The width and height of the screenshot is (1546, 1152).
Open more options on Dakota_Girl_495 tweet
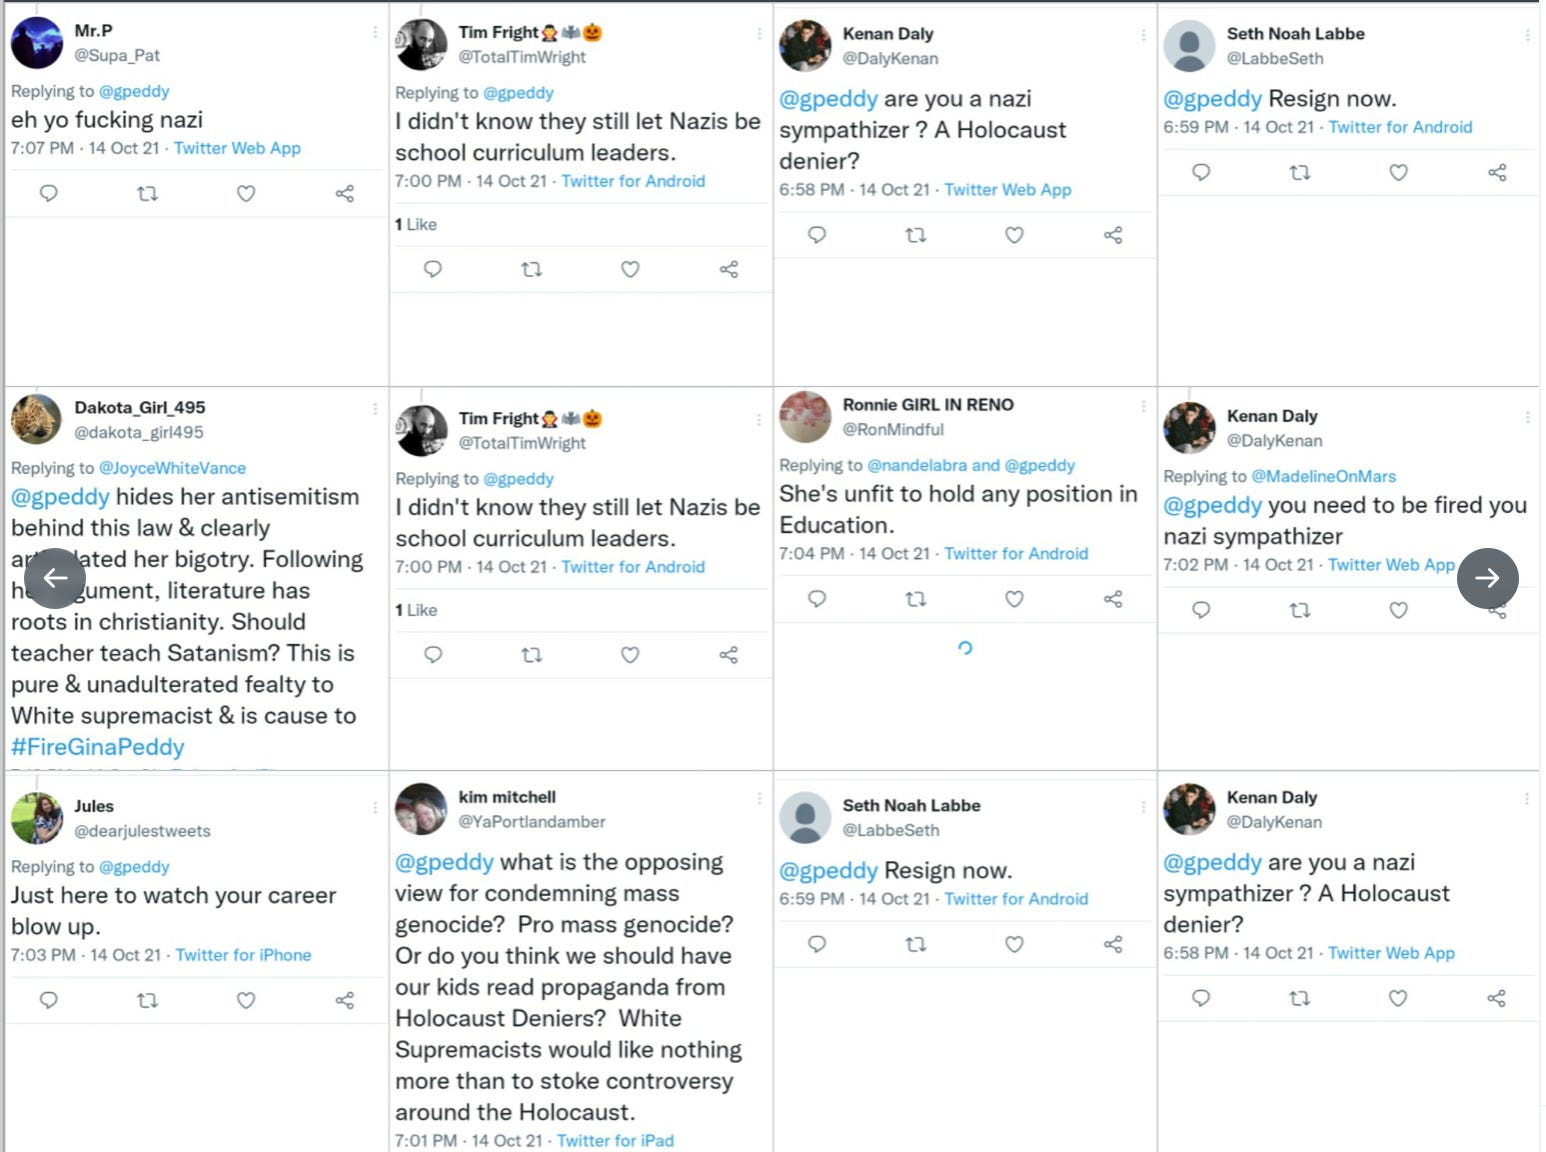click(x=376, y=409)
